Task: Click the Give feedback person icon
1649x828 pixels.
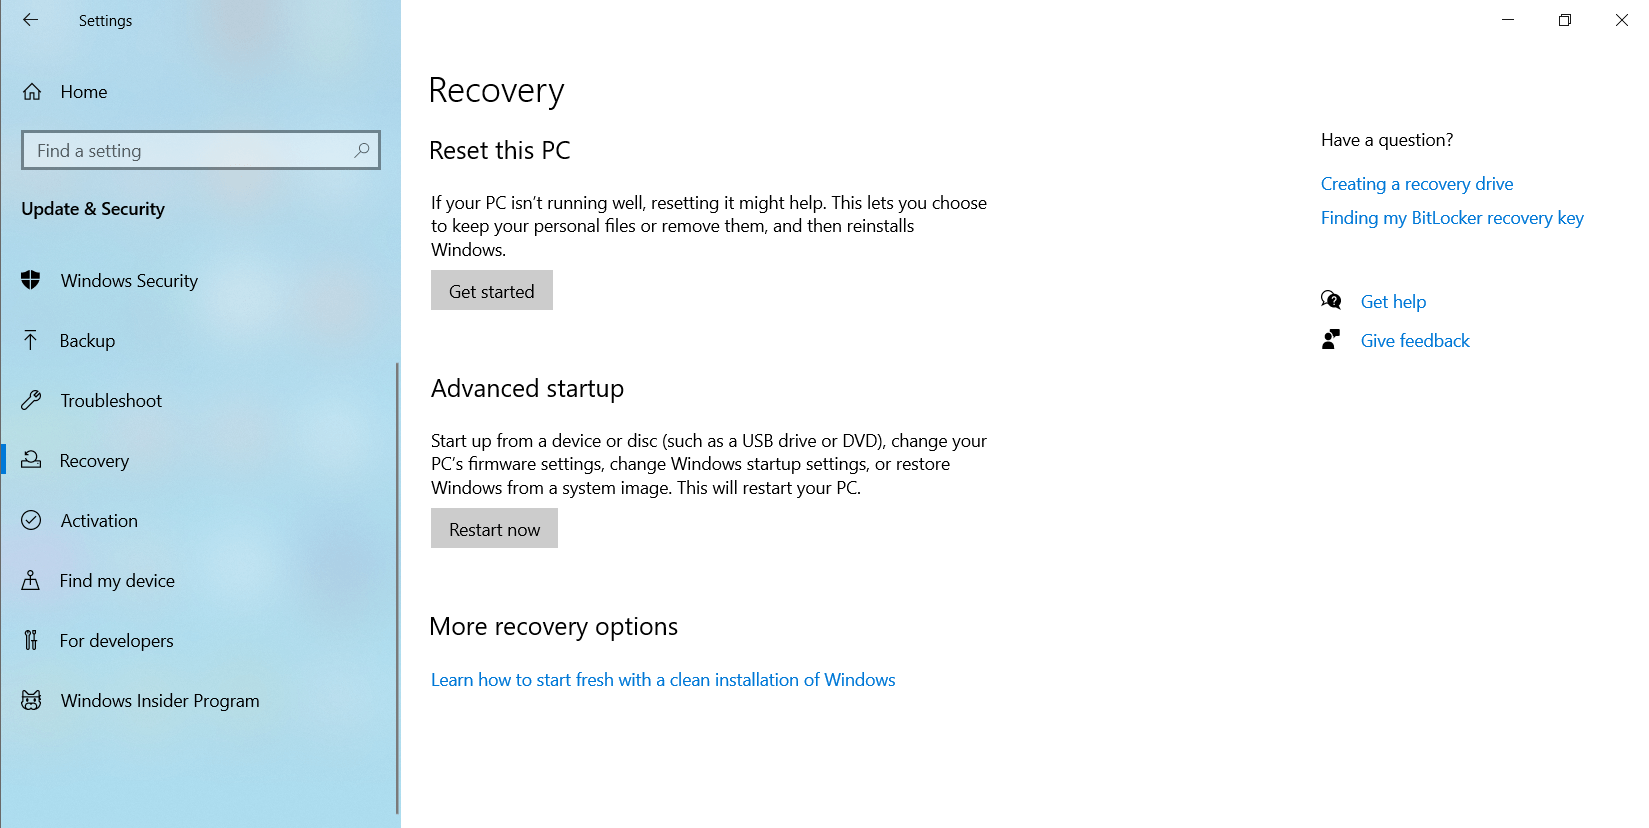Action: pyautogui.click(x=1331, y=339)
